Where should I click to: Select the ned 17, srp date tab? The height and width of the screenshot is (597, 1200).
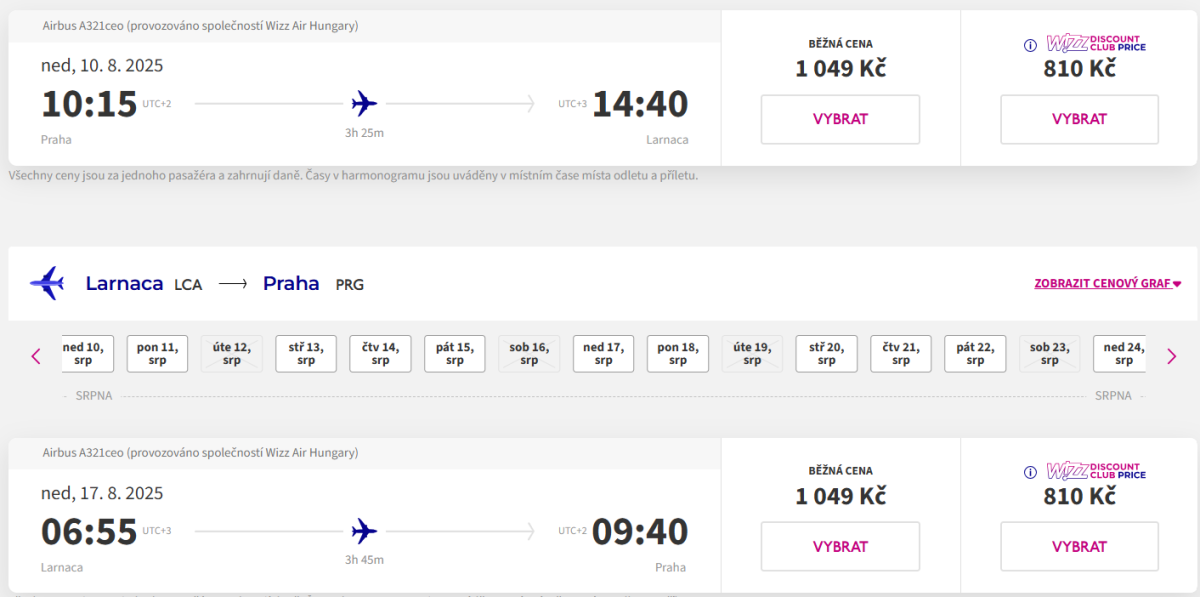(603, 354)
